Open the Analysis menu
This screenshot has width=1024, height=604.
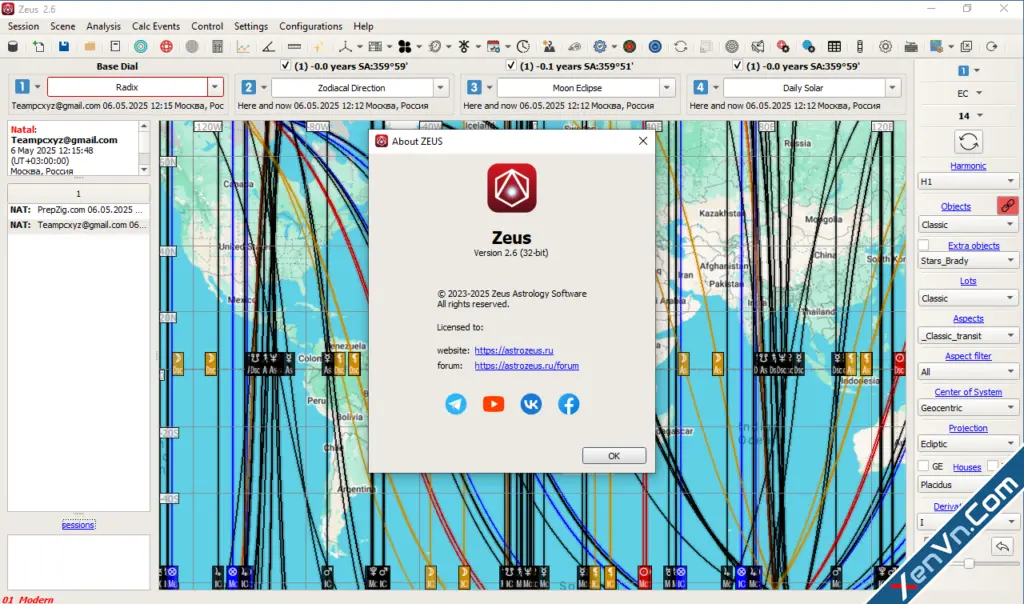point(103,26)
